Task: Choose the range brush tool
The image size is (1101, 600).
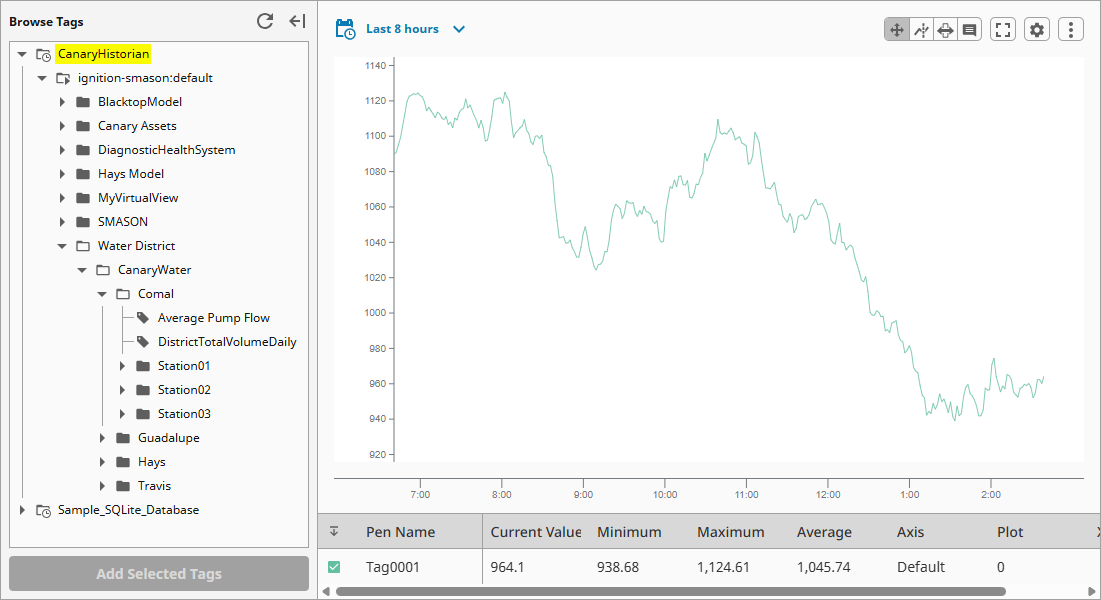Action: 945,30
